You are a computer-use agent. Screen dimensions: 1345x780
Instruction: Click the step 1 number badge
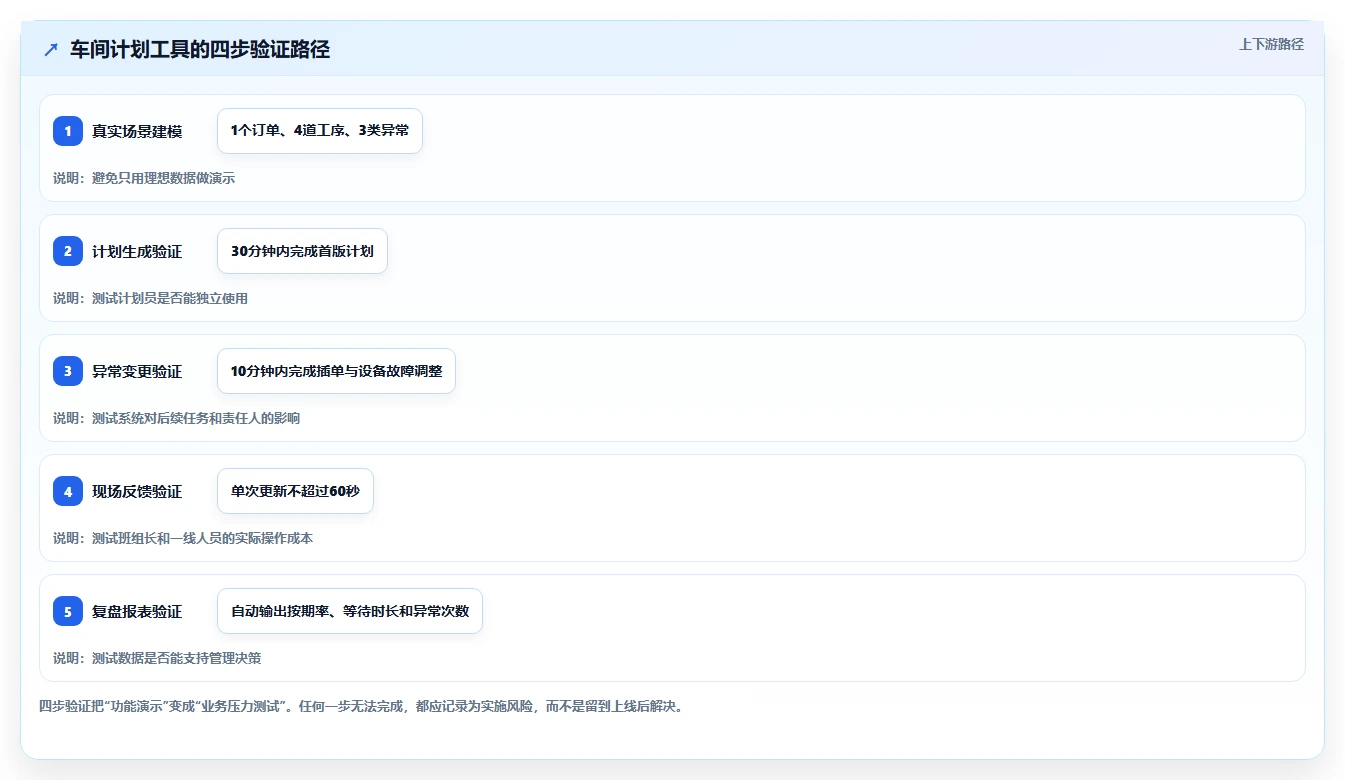[68, 131]
